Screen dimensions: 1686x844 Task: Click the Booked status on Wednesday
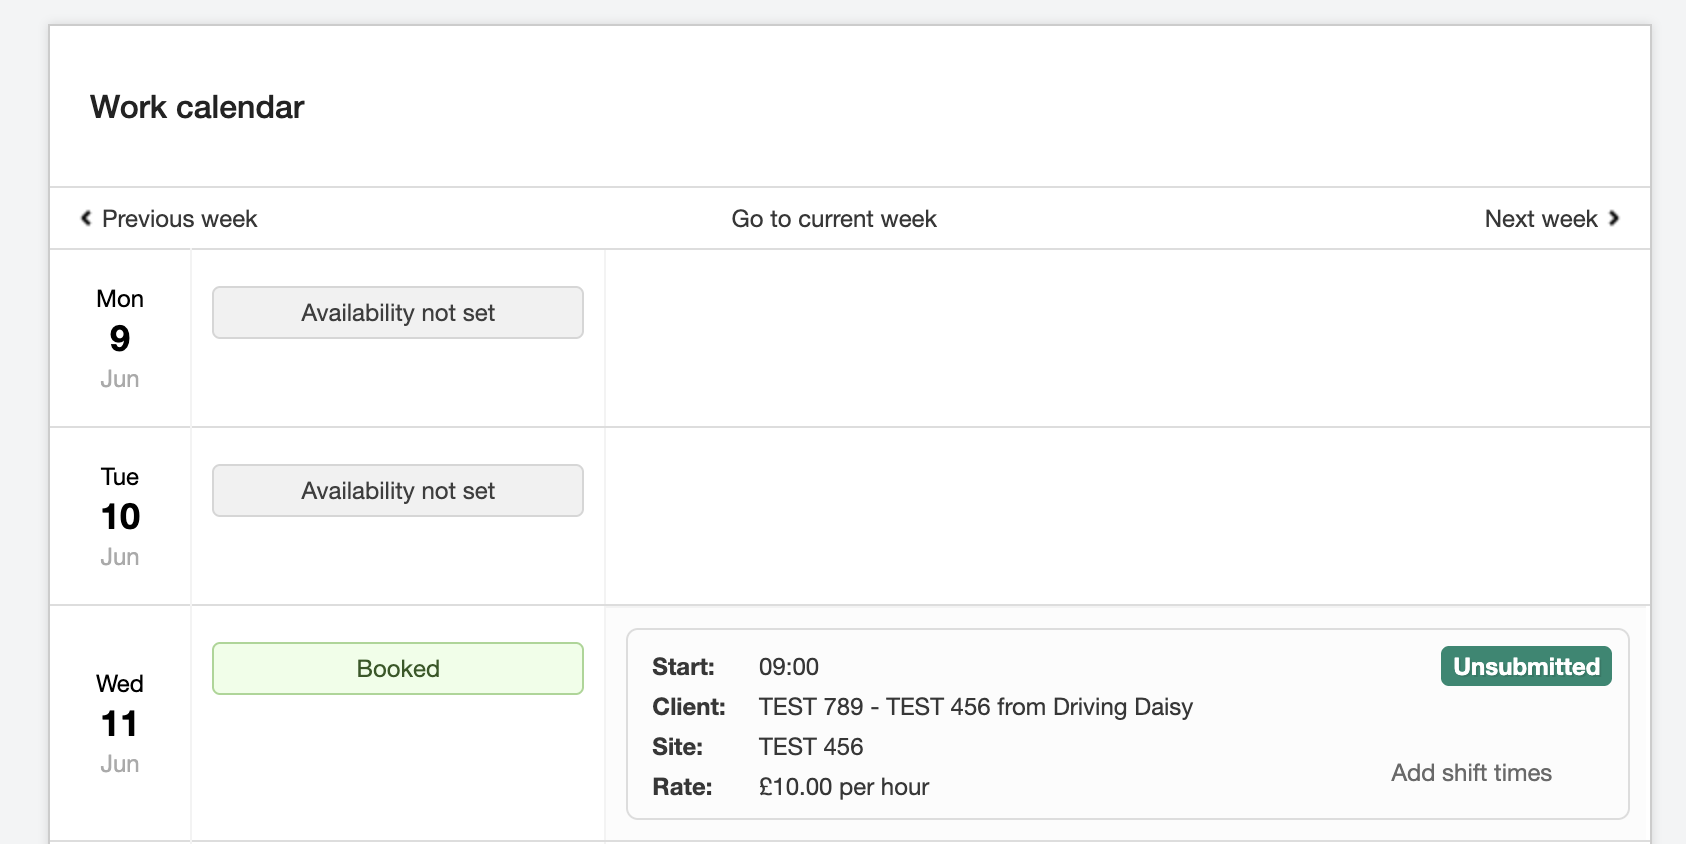pos(397,669)
